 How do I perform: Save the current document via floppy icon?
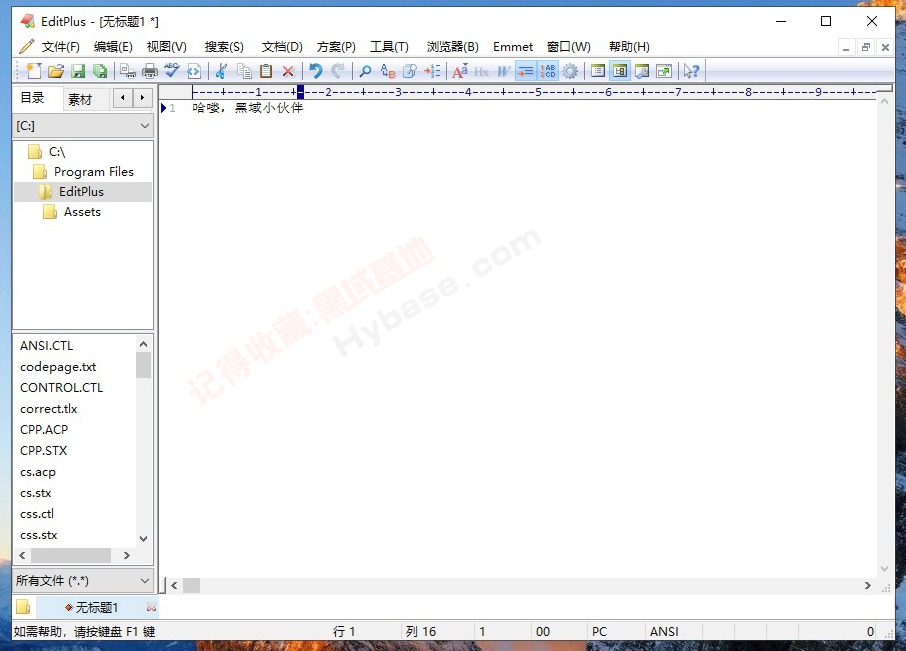(78, 71)
